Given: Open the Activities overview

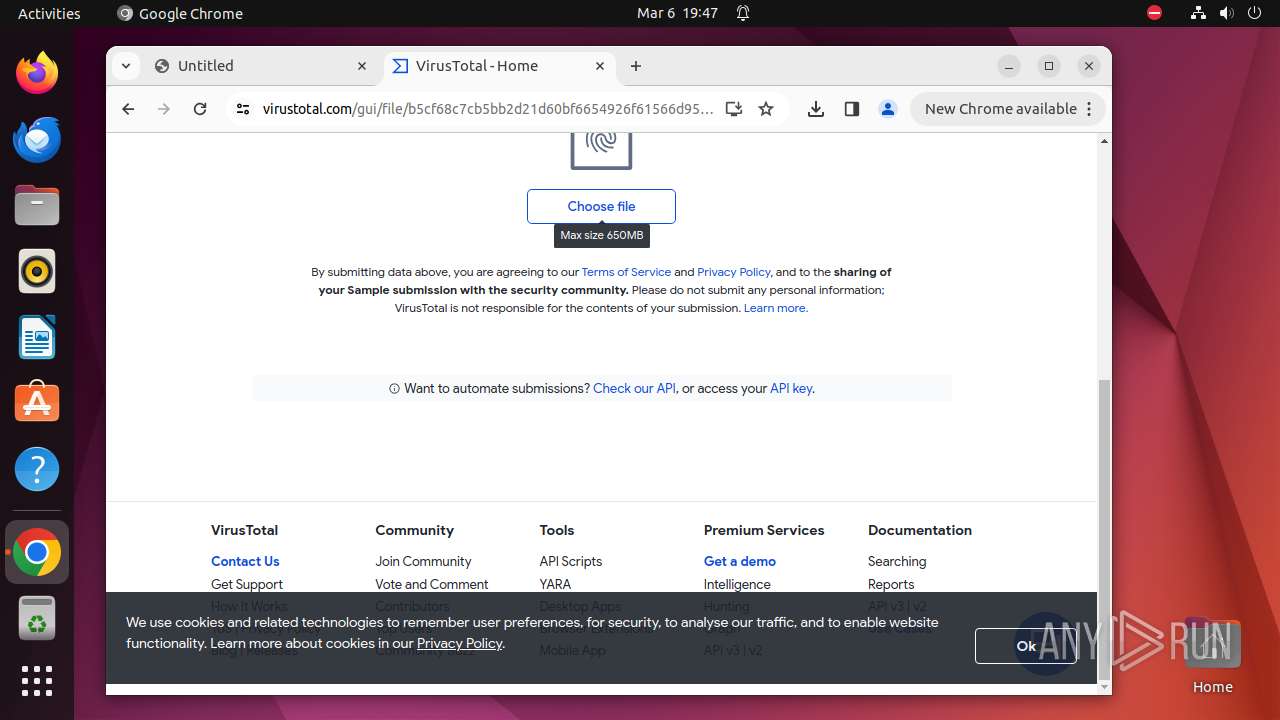Looking at the screenshot, I should [x=49, y=13].
